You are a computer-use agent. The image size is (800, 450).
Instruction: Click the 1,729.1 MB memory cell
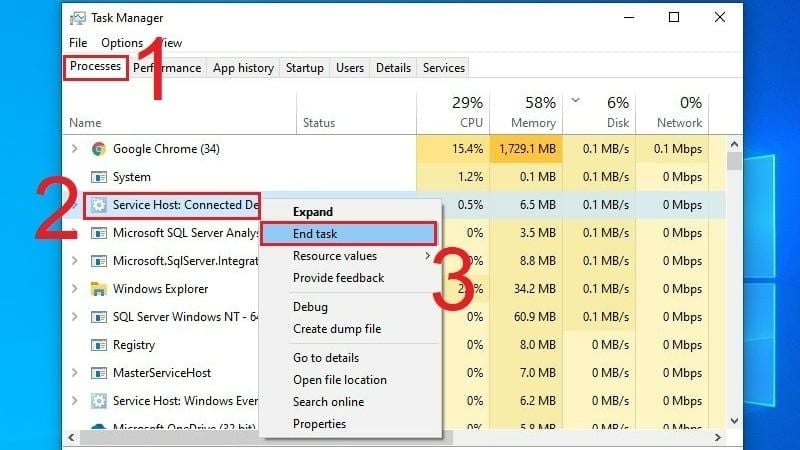click(526, 149)
